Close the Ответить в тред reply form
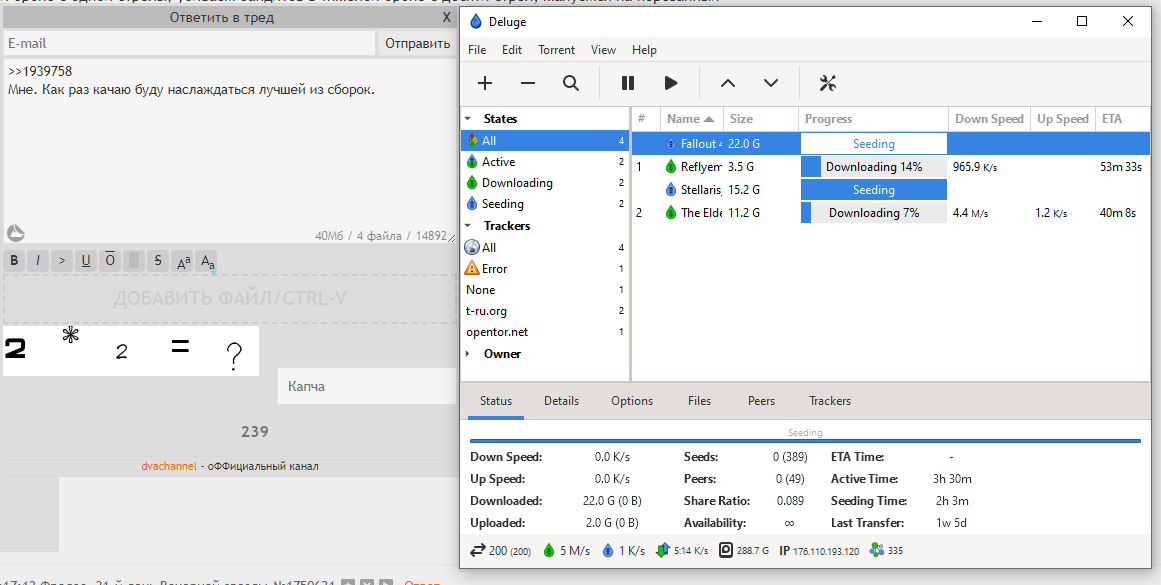This screenshot has height=585, width=1161. pyautogui.click(x=446, y=17)
